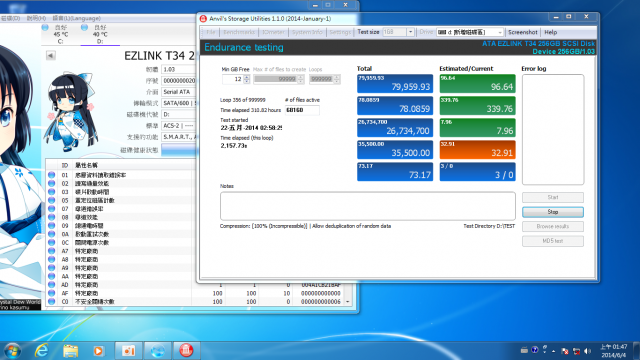The width and height of the screenshot is (640, 360).
Task: Click the Screenshot toolbar button
Action: click(522, 32)
